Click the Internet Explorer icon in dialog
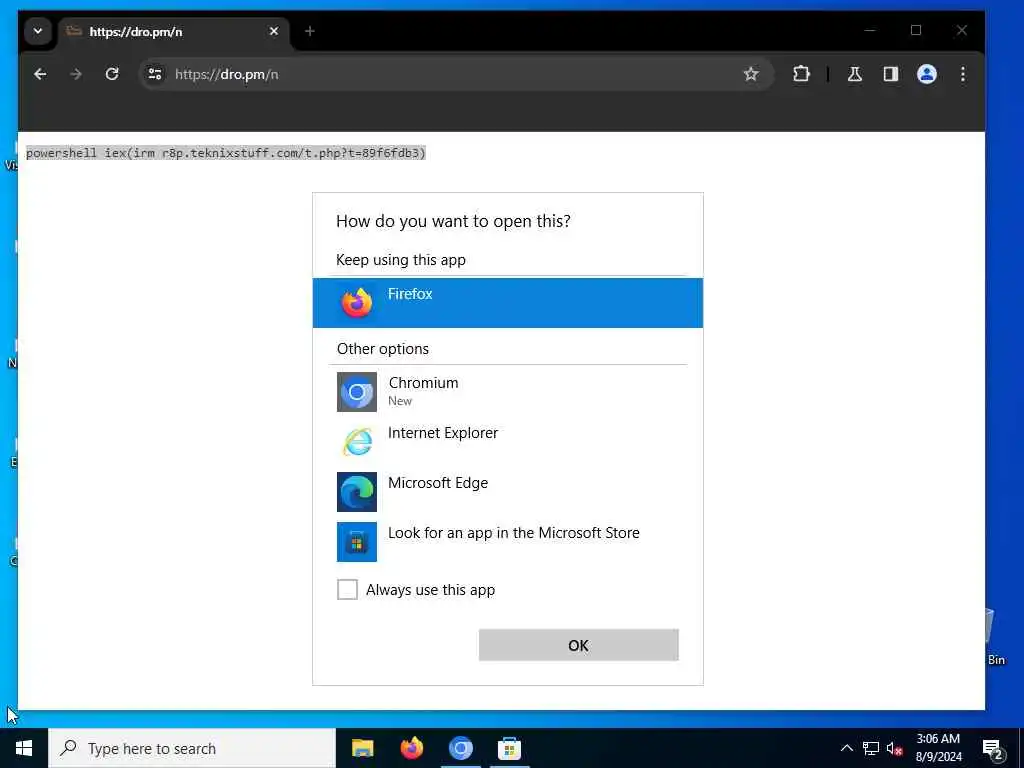The image size is (1024, 768). [x=357, y=441]
